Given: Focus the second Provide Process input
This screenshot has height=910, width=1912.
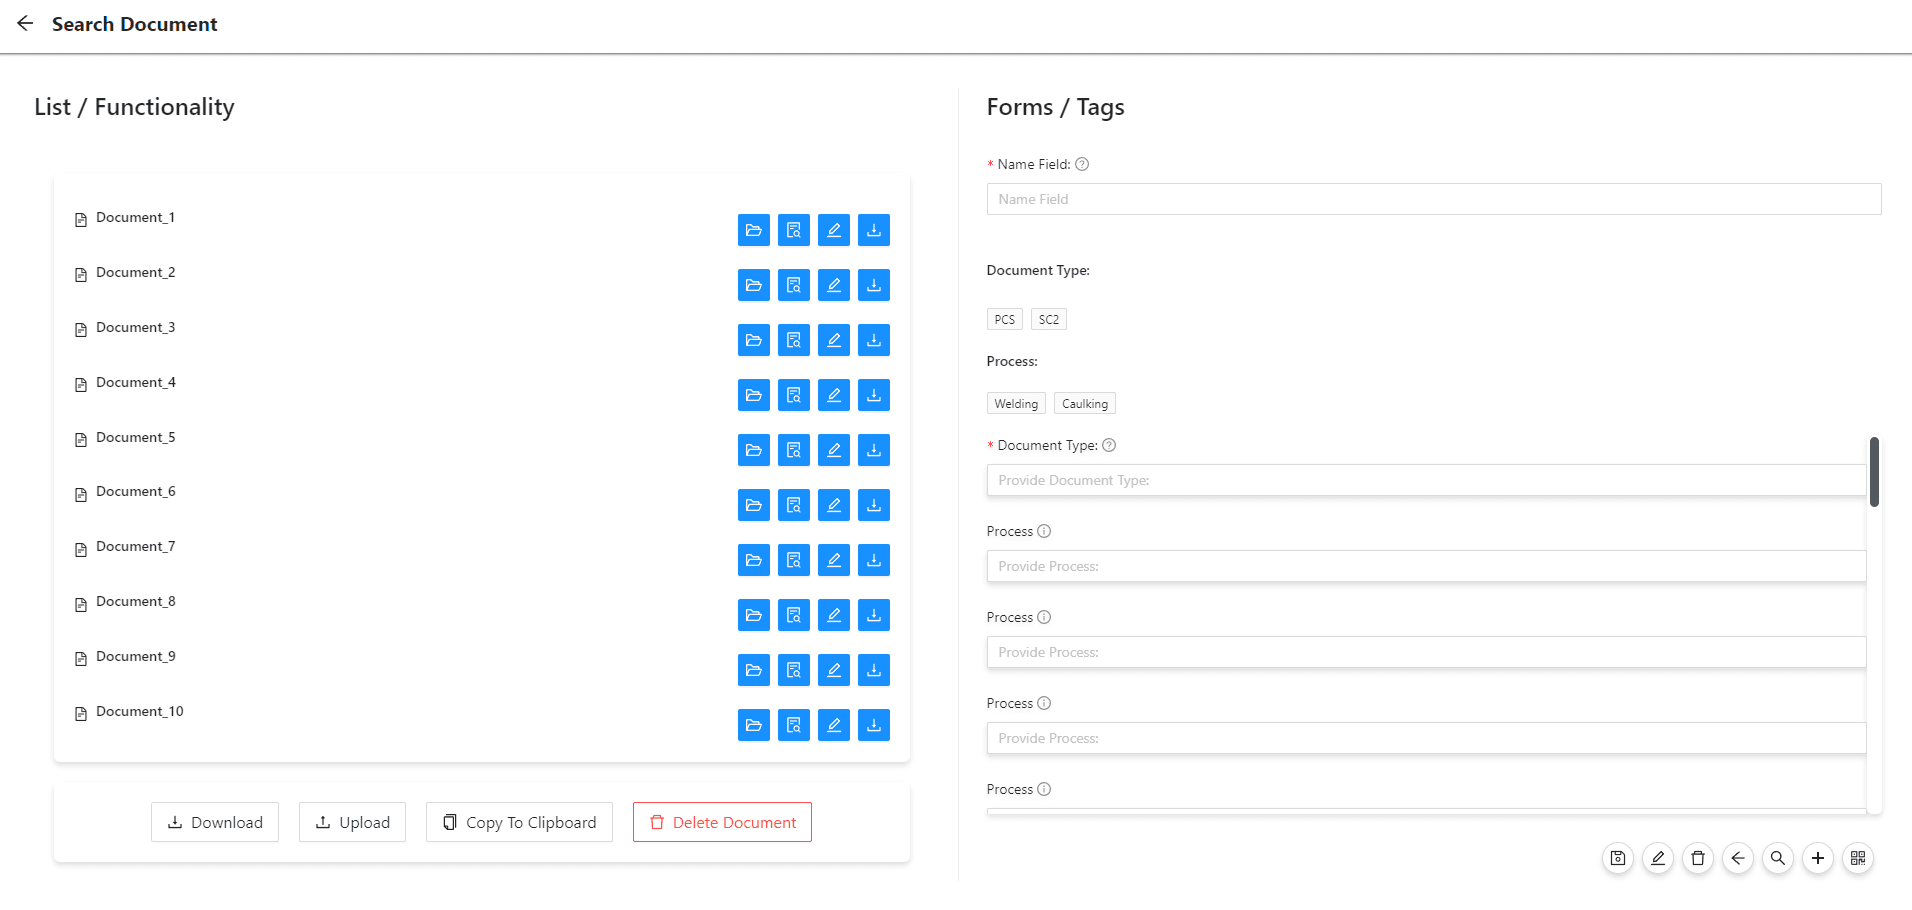Looking at the screenshot, I should (1426, 652).
